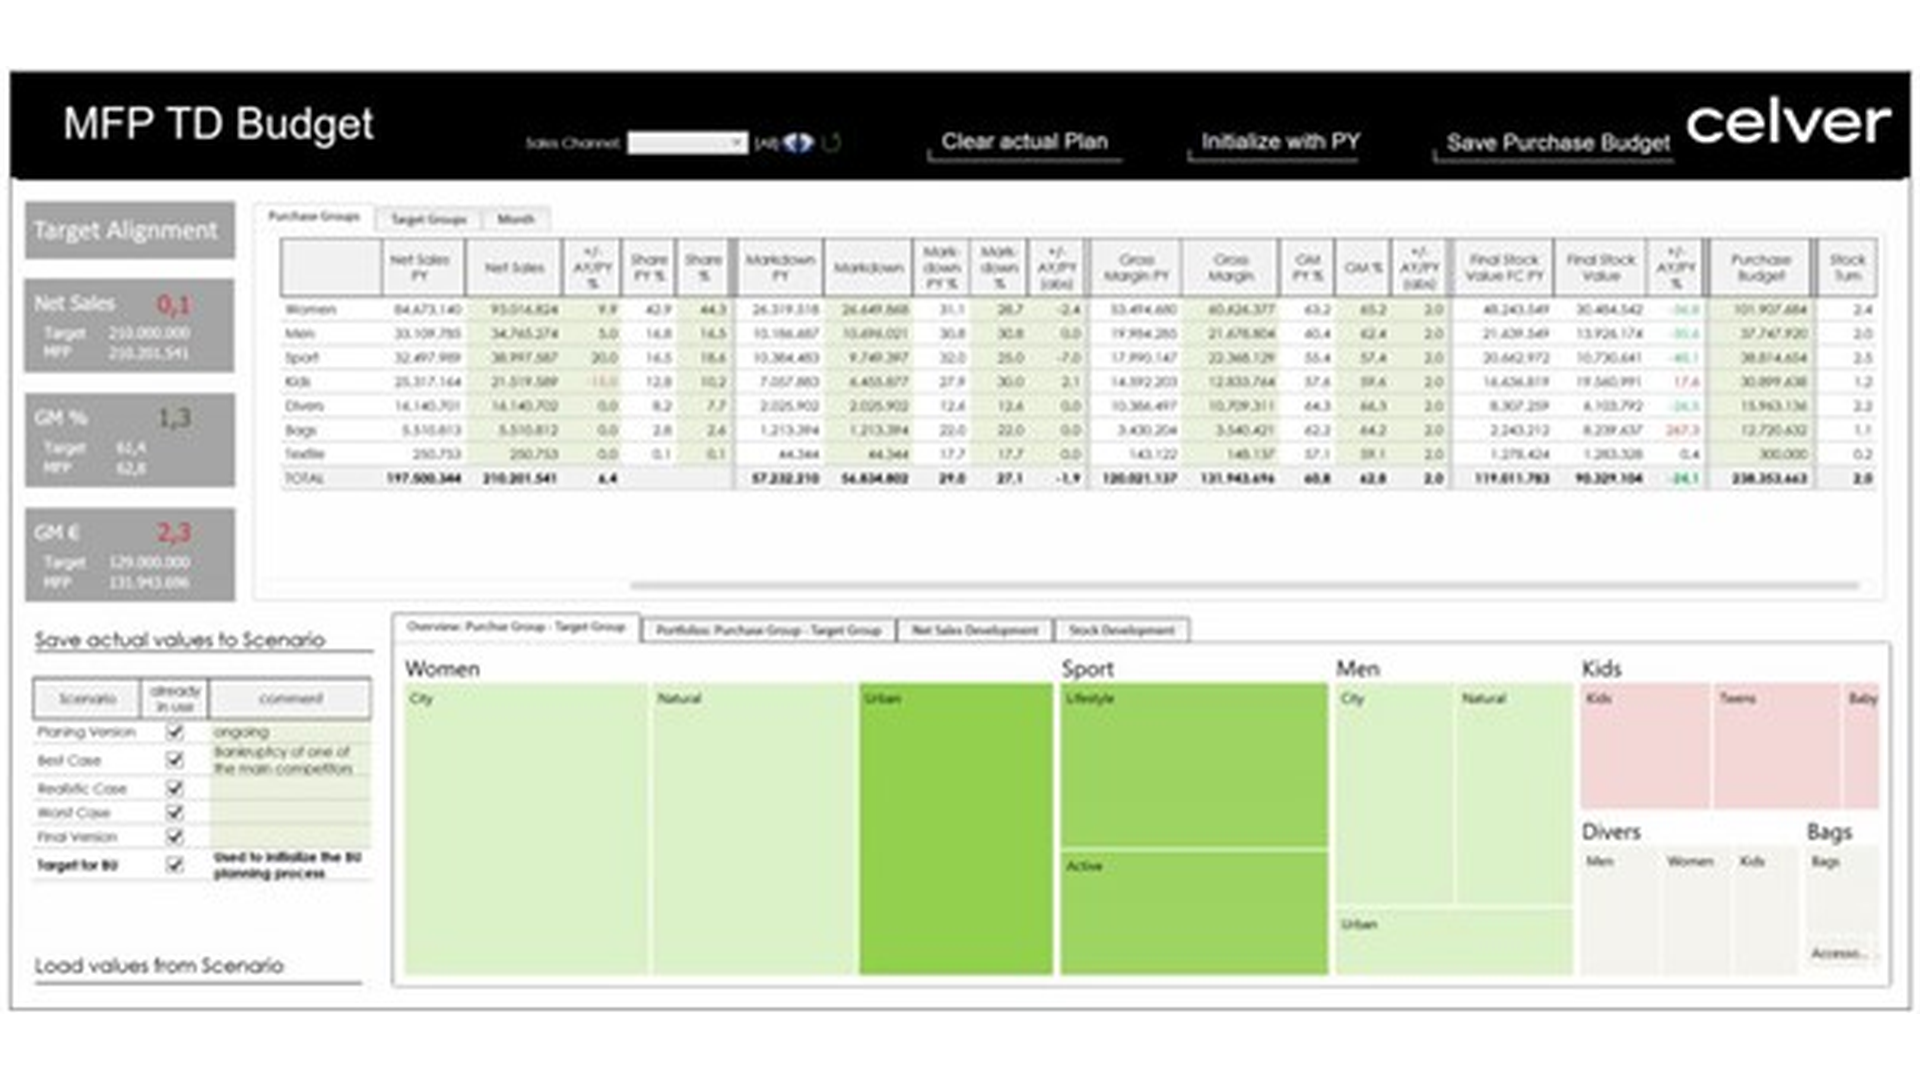Select the Sport Lifestyle treemap tile
Viewport: 1920px width, 1080px height.
coord(1194,765)
